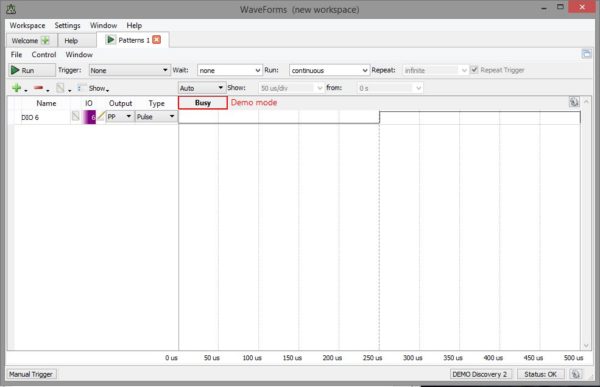Open the Trigger dropdown set to None
This screenshot has height=387, width=600.
129,70
